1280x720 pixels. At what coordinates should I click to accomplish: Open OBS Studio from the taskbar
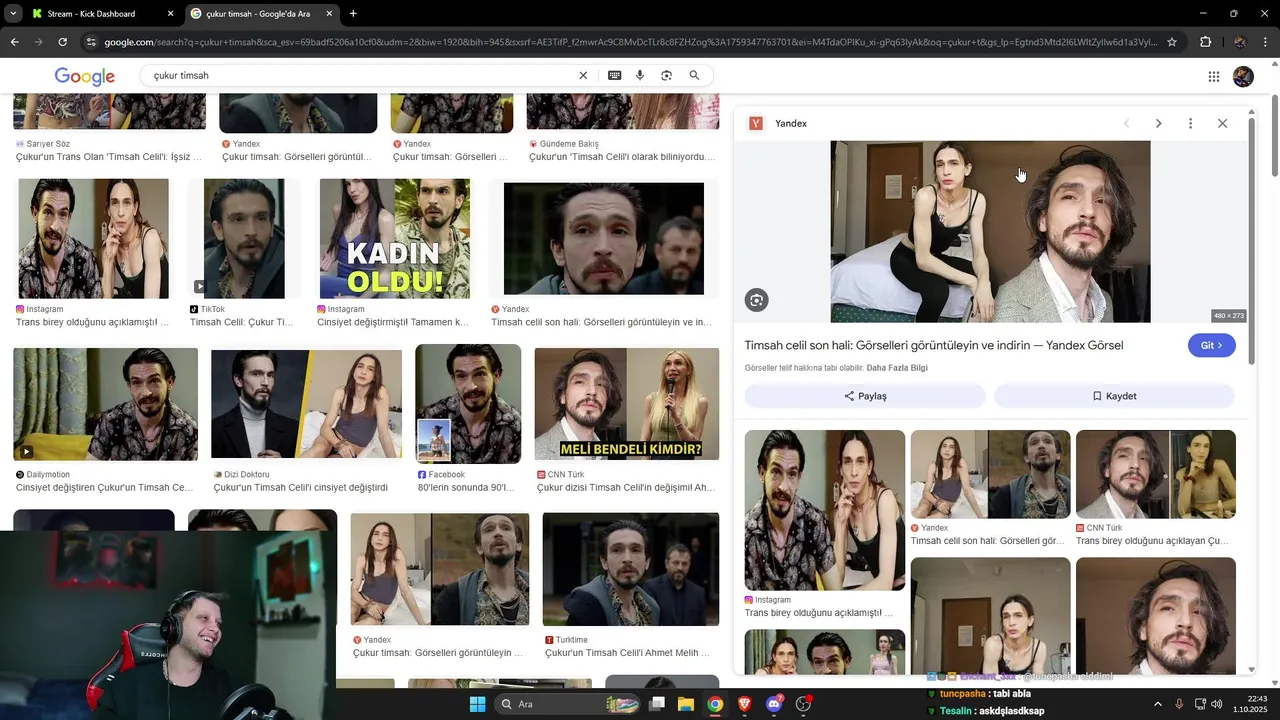(803, 704)
